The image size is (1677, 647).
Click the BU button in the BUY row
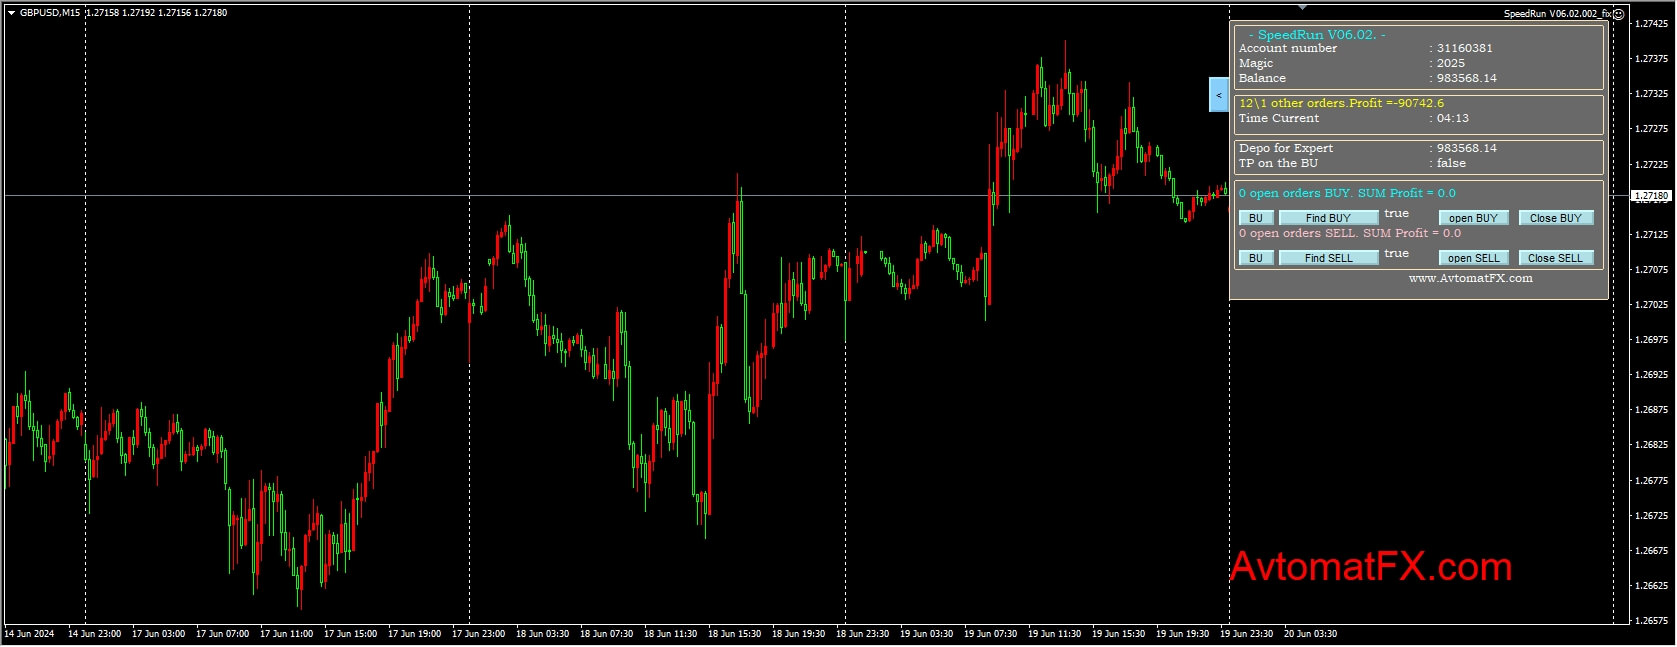click(1256, 218)
